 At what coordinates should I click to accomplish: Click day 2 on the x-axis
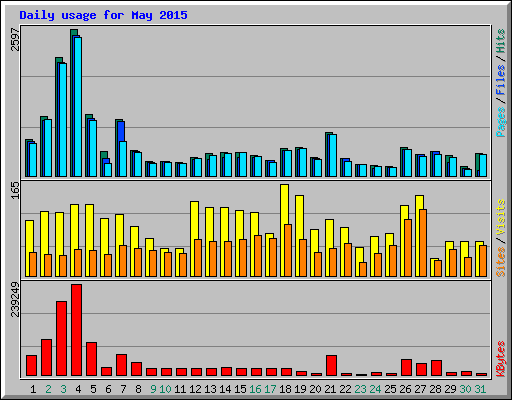[x=48, y=389]
